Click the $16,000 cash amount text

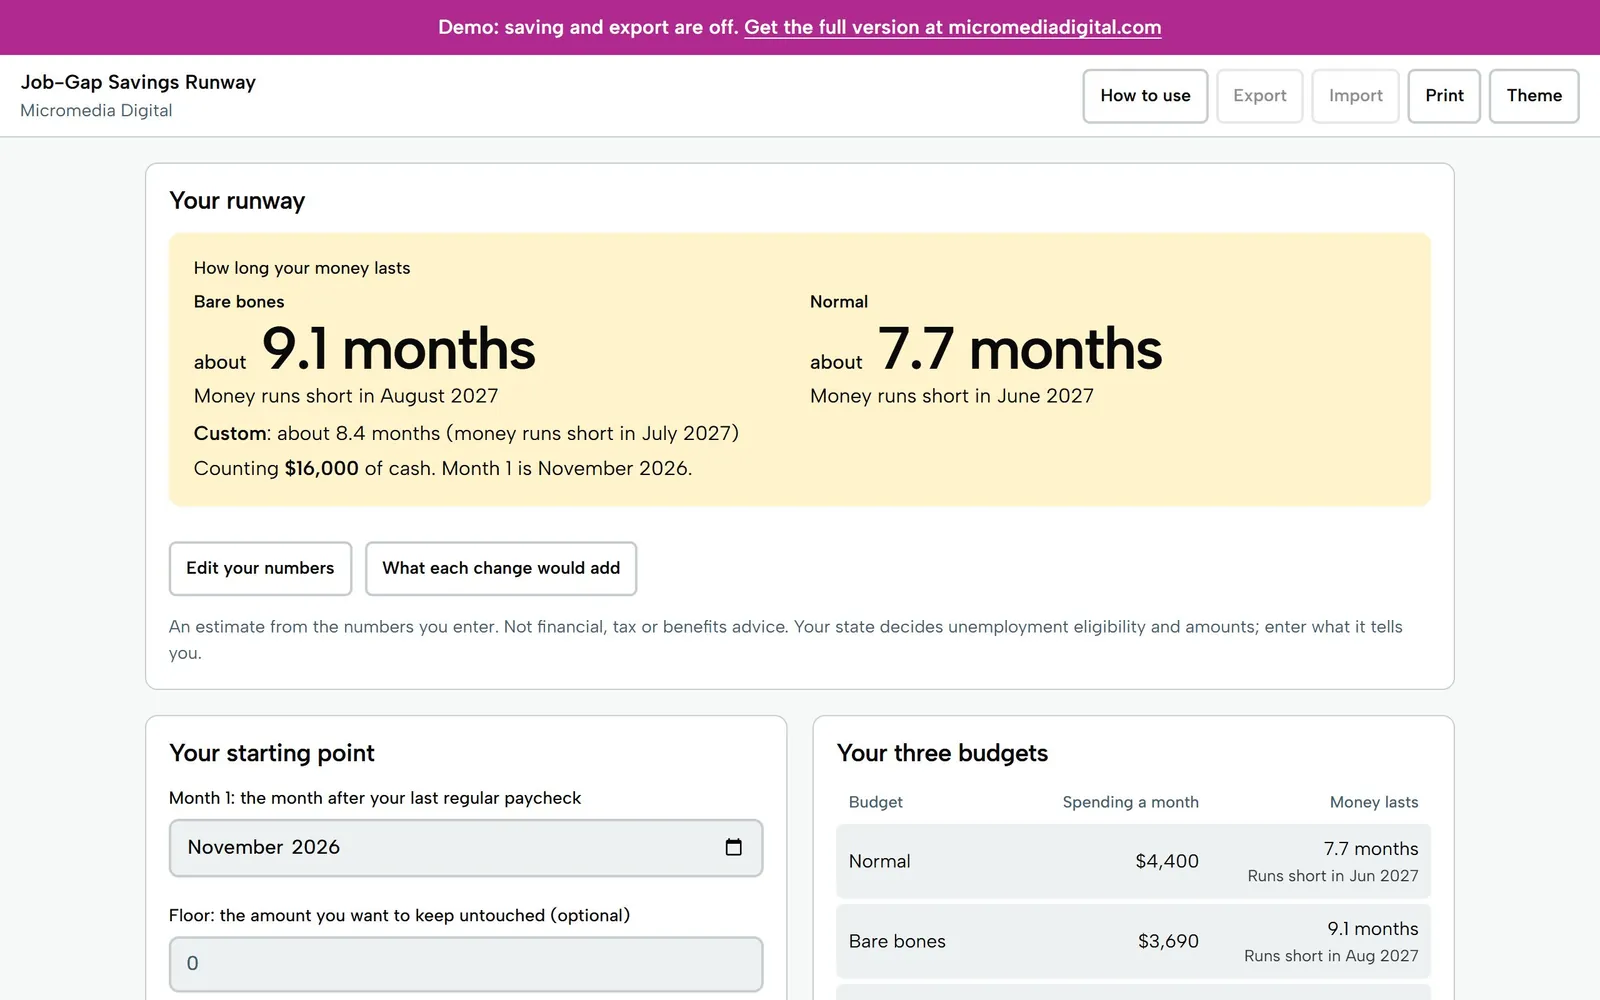click(321, 468)
